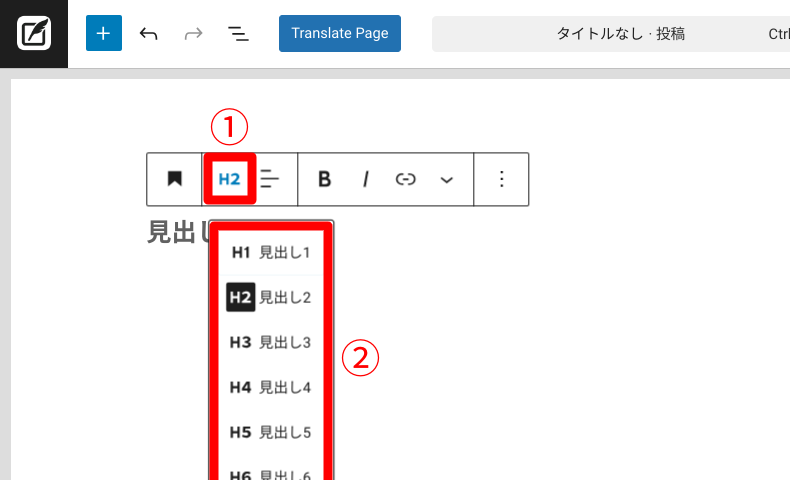The height and width of the screenshot is (480, 790).
Task: Click the Translate Page button
Action: tap(340, 33)
